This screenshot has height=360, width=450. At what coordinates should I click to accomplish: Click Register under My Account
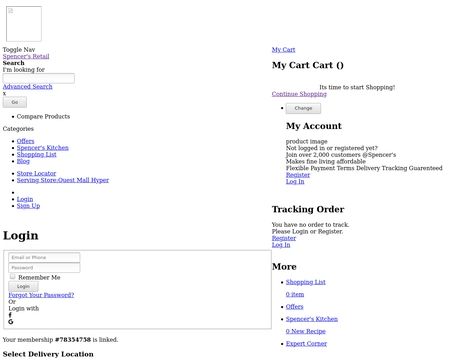[x=298, y=175]
